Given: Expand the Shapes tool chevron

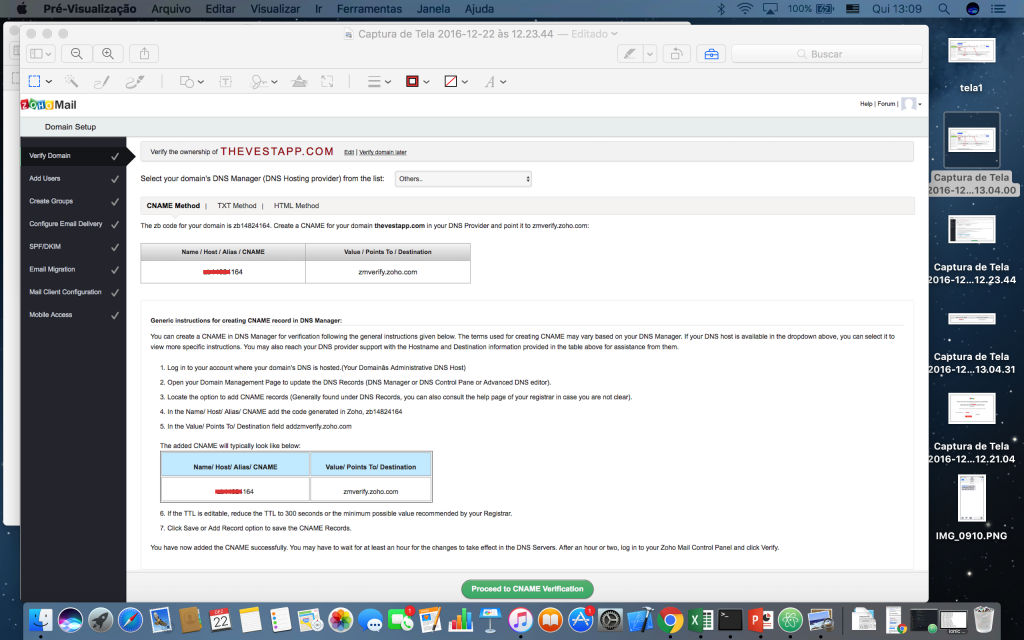Looking at the screenshot, I should (x=200, y=82).
